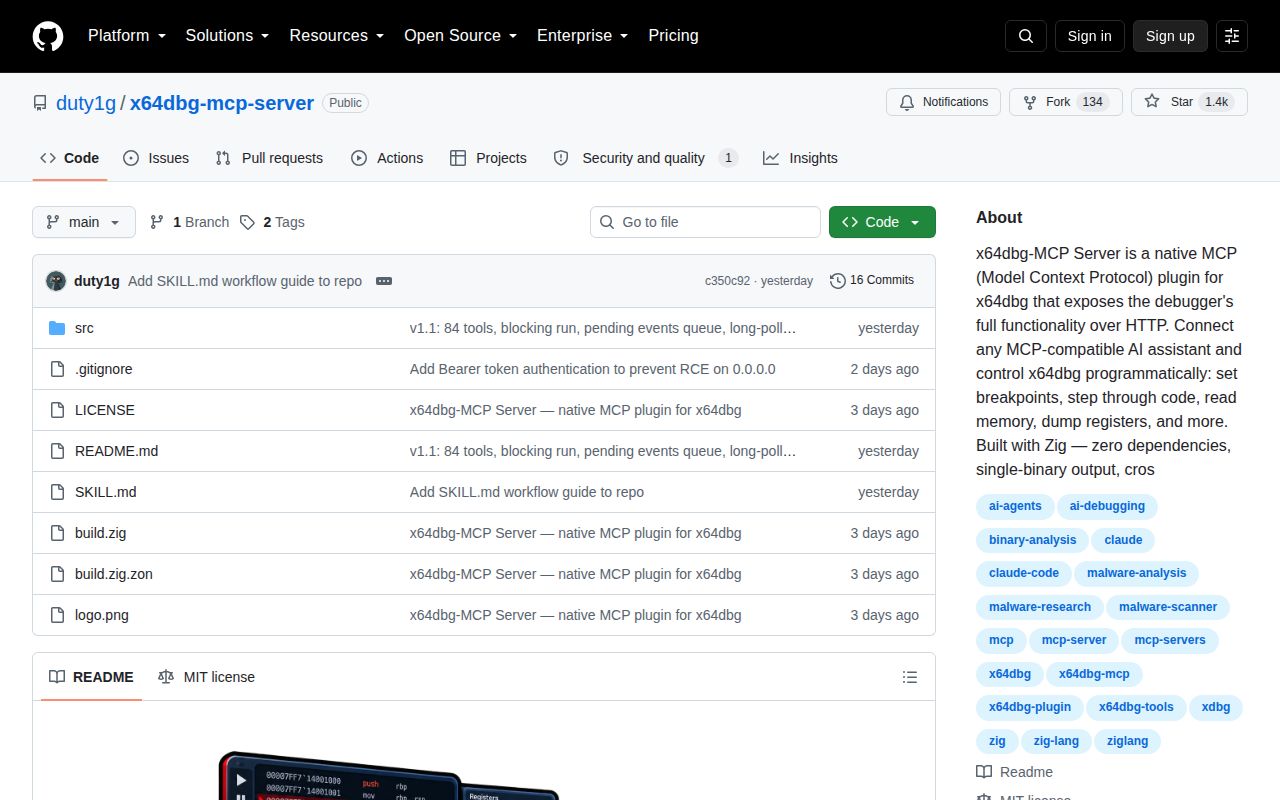Select the MIT license tab
The image size is (1280, 800).
click(206, 677)
